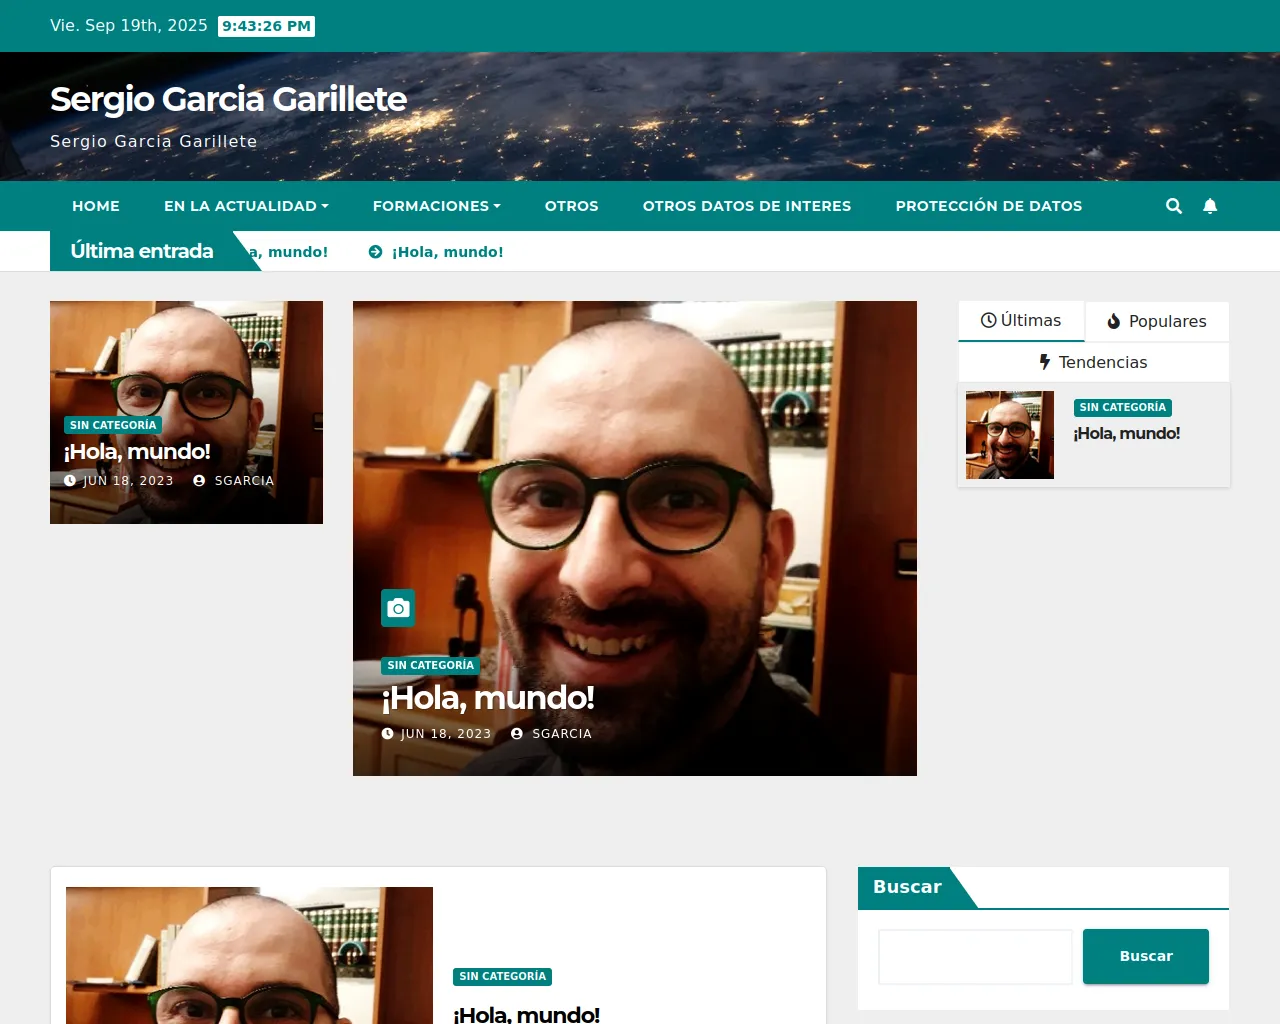Click the 9:43:26 PM clock display
This screenshot has height=1024, width=1280.
tap(266, 26)
